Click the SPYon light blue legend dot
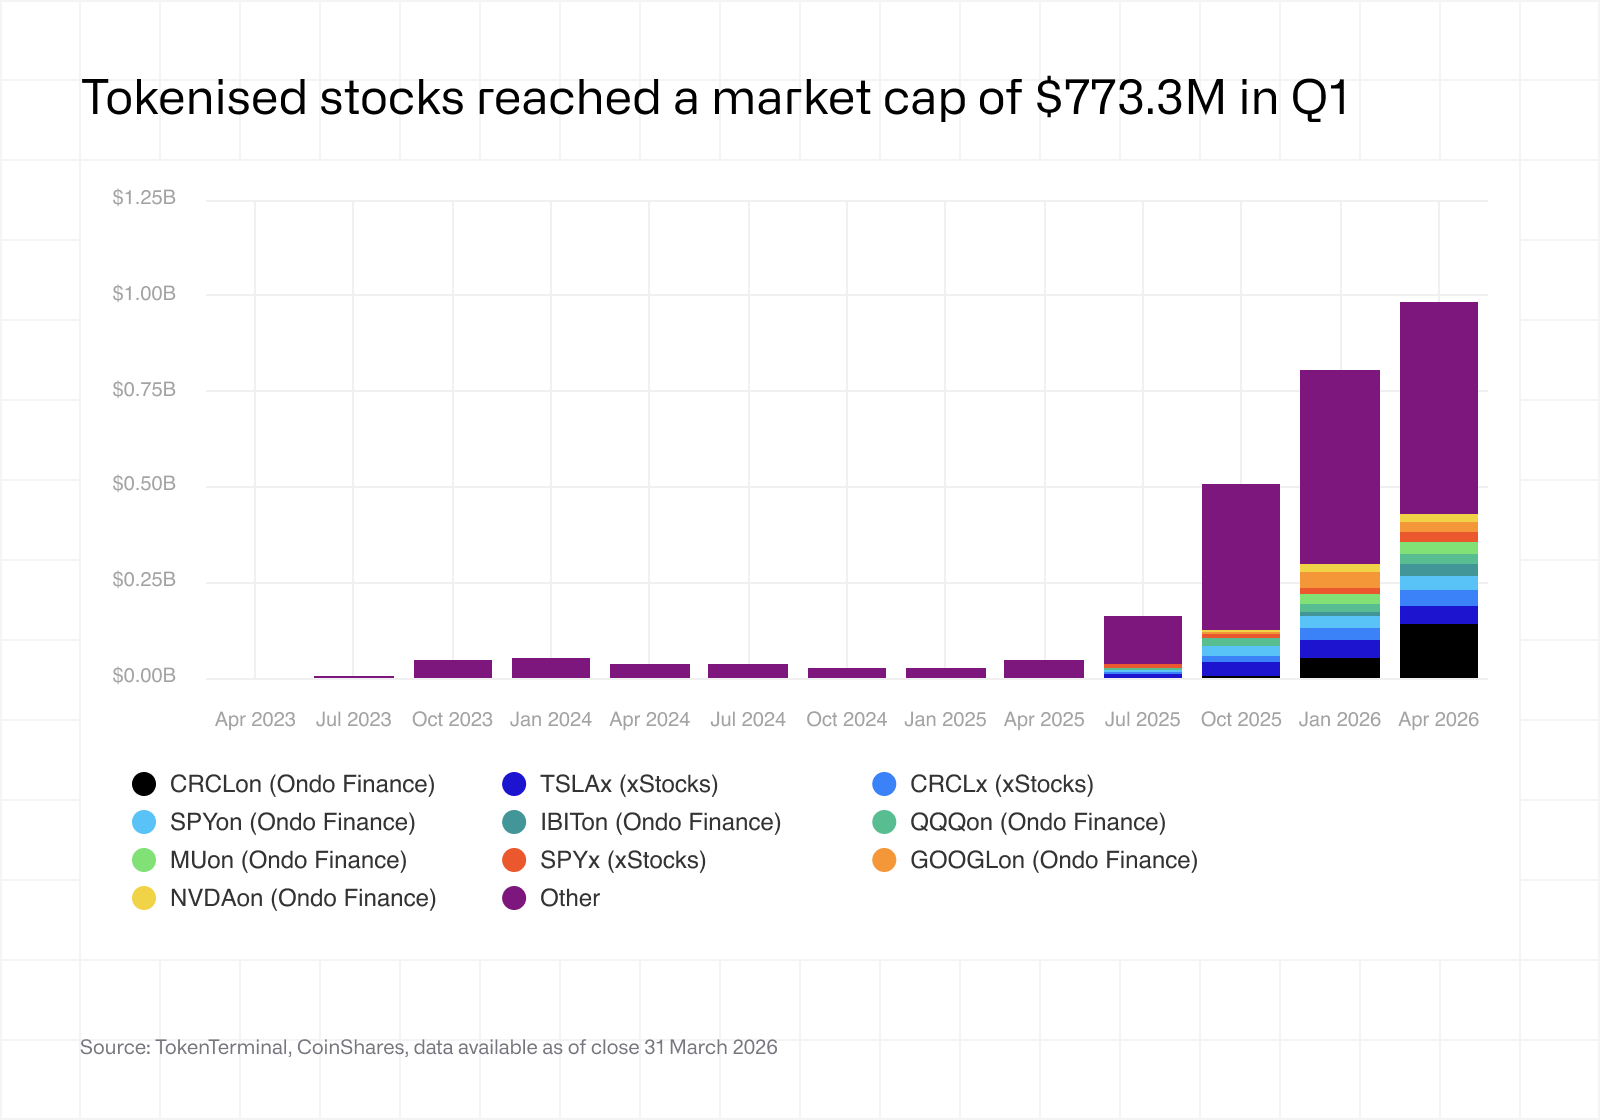Image resolution: width=1600 pixels, height=1120 pixels. click(144, 822)
